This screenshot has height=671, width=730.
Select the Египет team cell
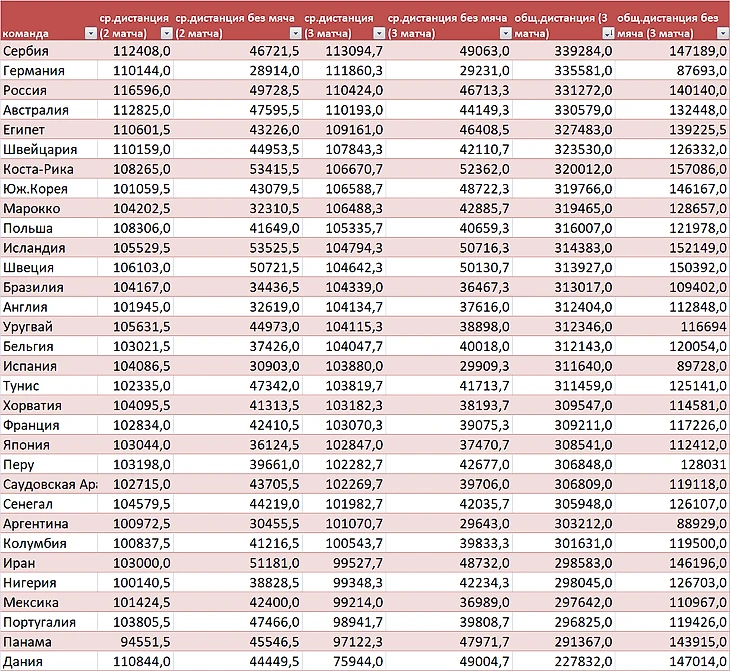48,129
